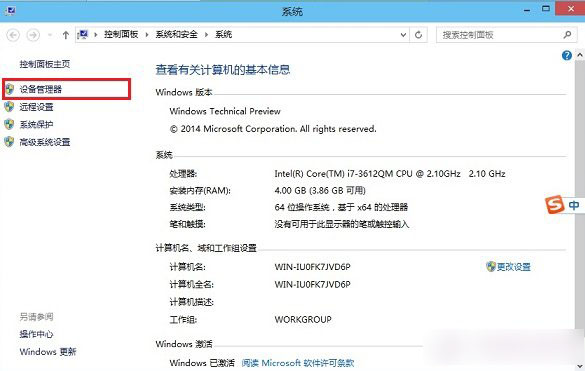Open help with the blue question mark
The width and height of the screenshot is (585, 371).
567,56
